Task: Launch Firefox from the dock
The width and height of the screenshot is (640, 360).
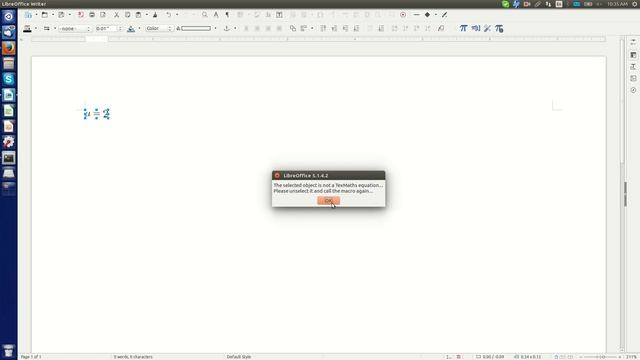Action: [9, 48]
